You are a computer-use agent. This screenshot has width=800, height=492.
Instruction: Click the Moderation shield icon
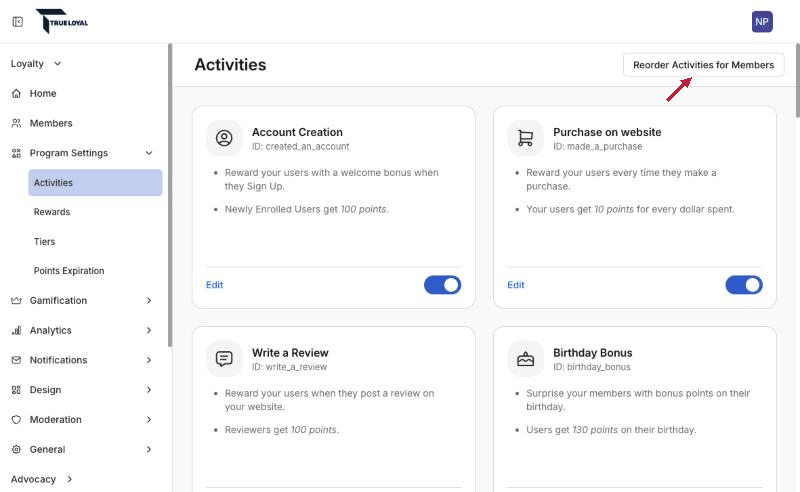coord(16,420)
